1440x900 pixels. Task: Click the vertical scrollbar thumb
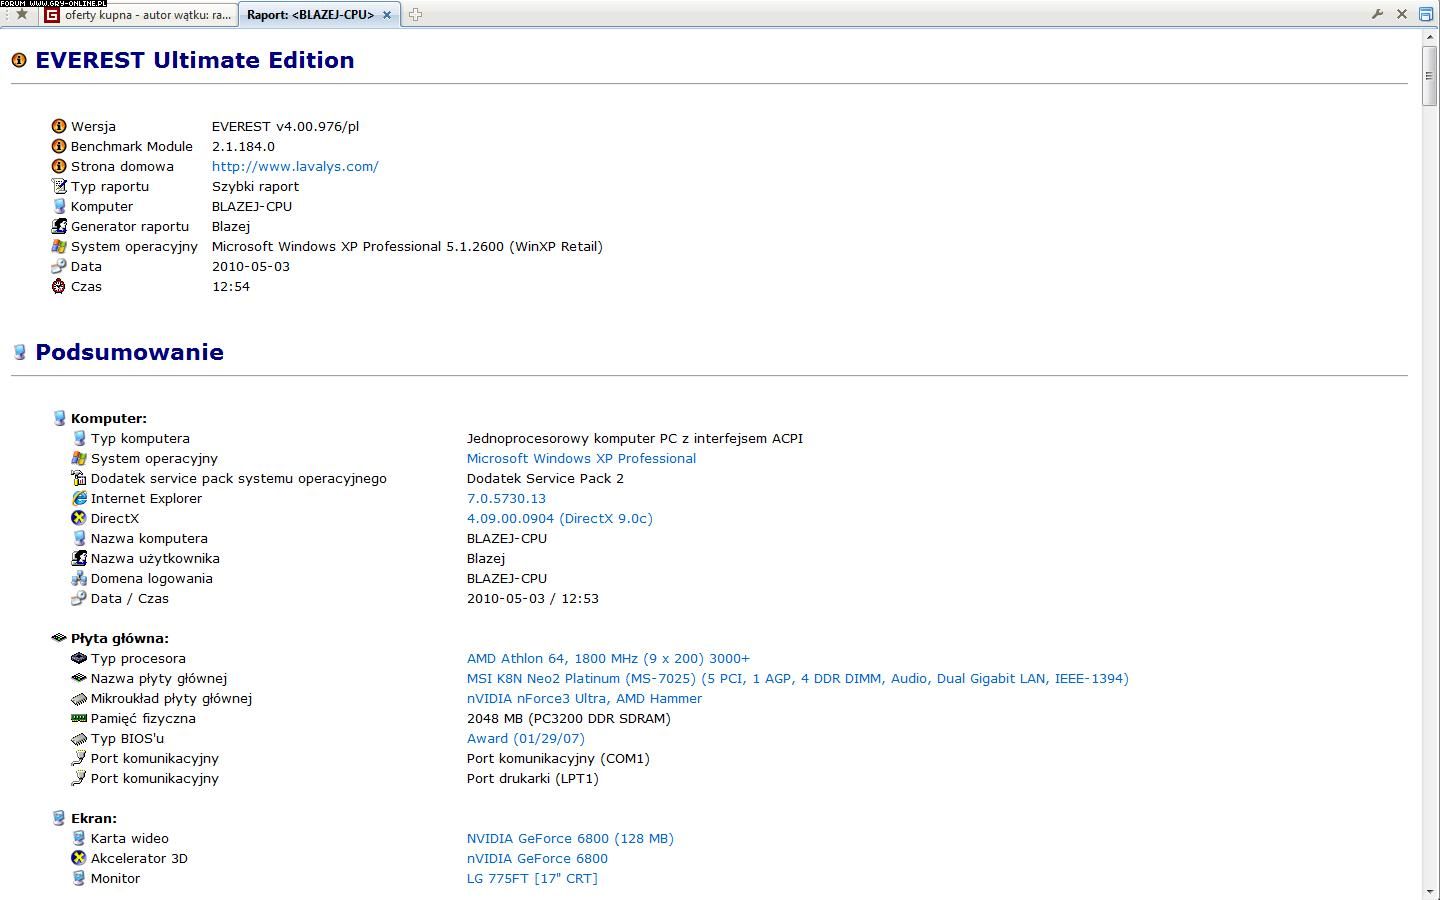click(1430, 75)
